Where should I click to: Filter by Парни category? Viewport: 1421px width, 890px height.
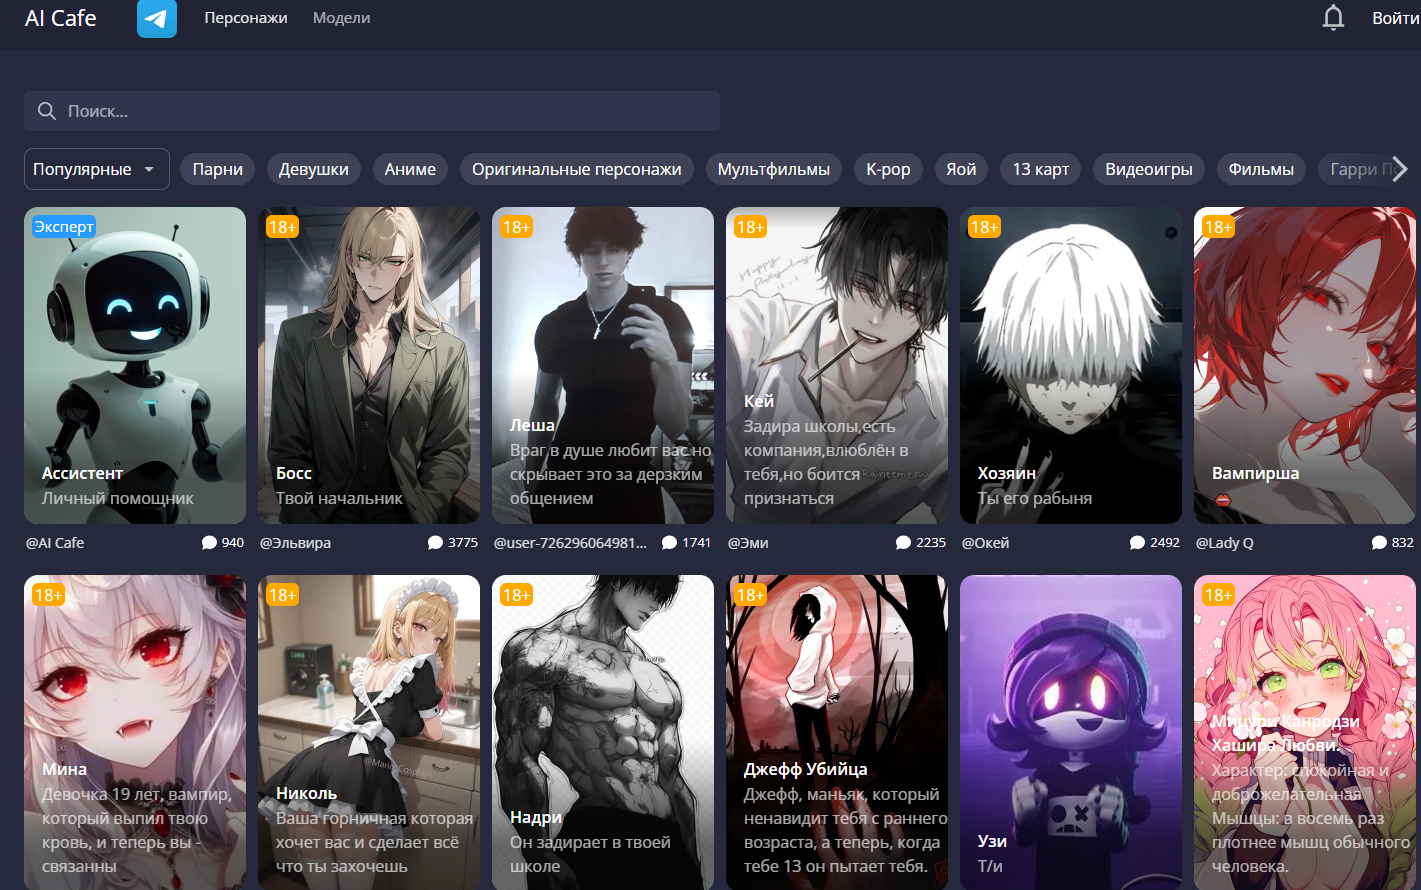tap(218, 169)
